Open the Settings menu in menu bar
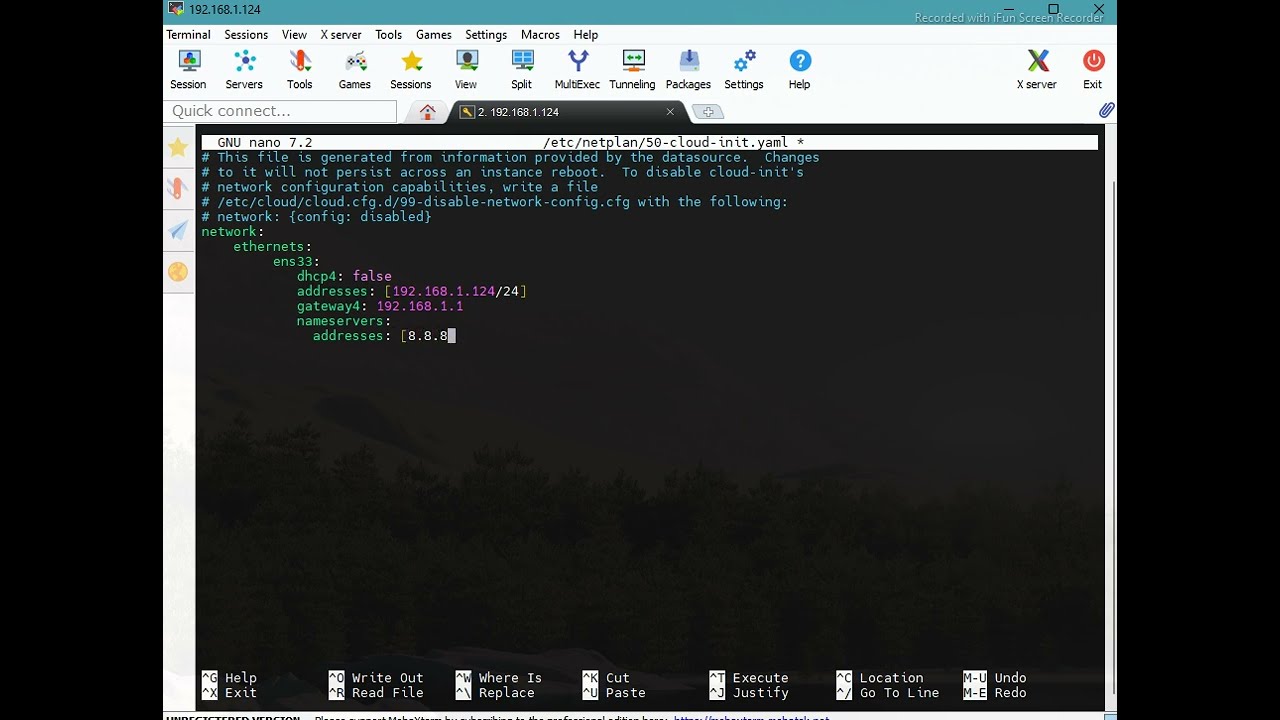1280x720 pixels. point(486,35)
